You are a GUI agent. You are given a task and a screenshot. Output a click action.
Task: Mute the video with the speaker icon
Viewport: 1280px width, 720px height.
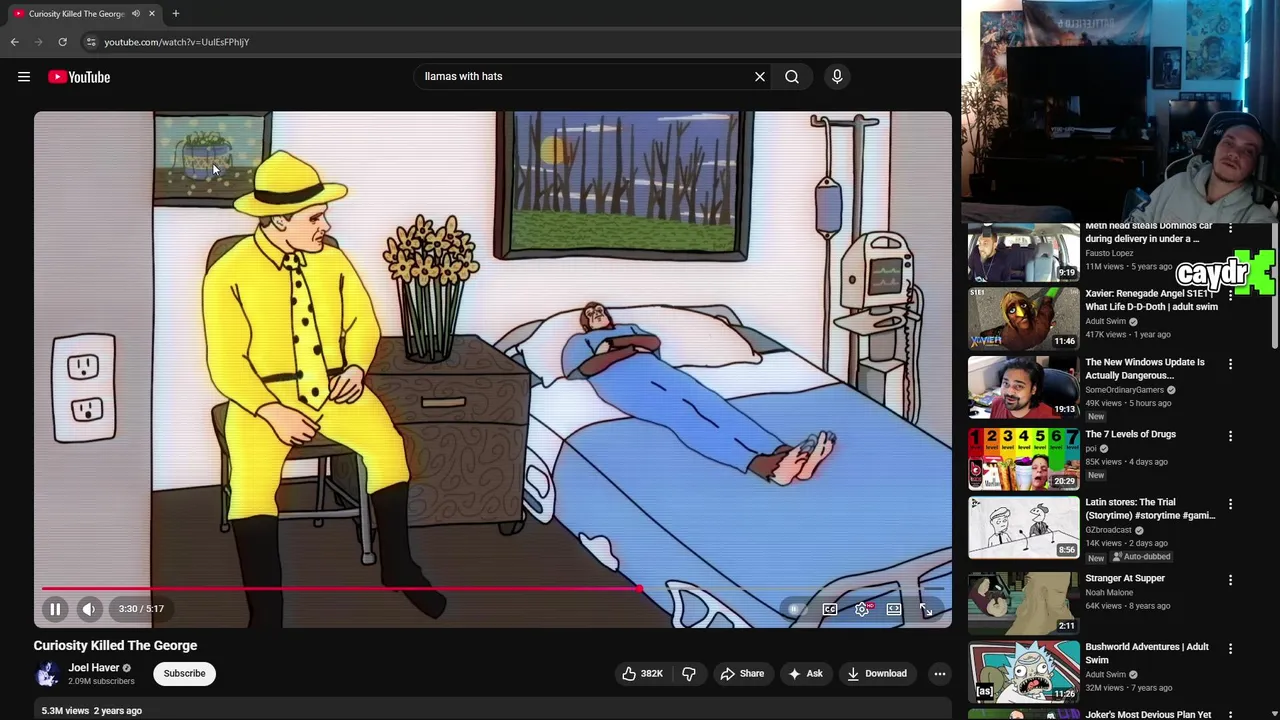coord(89,609)
